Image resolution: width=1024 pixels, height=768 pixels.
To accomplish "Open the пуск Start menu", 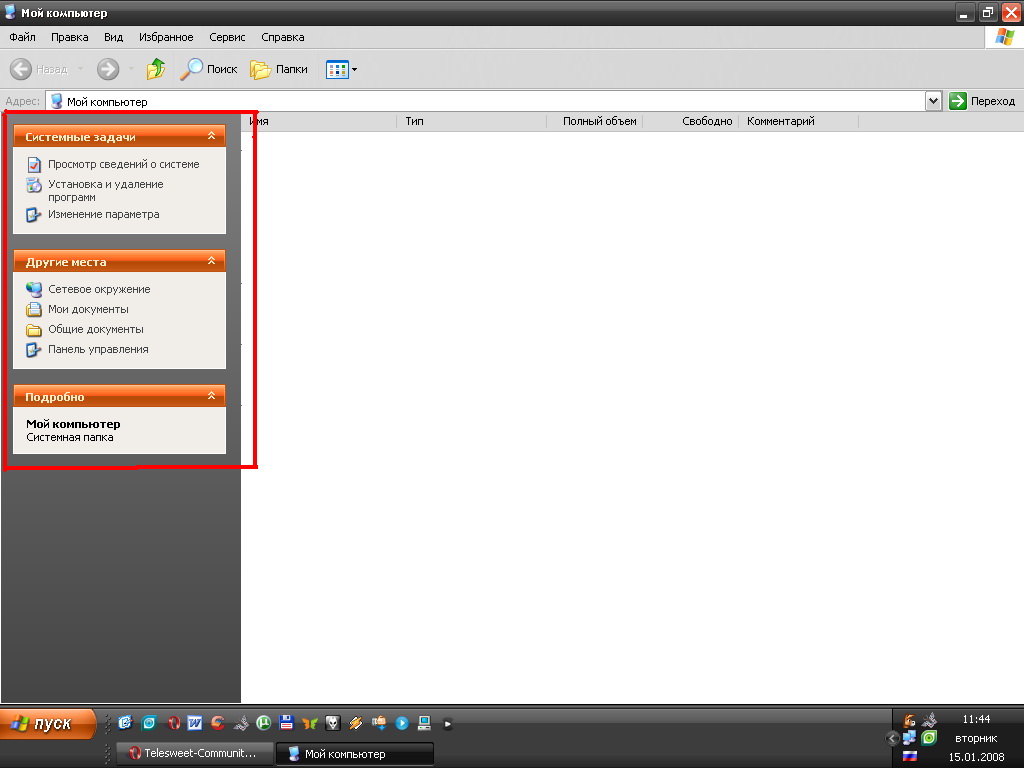I will [x=47, y=724].
